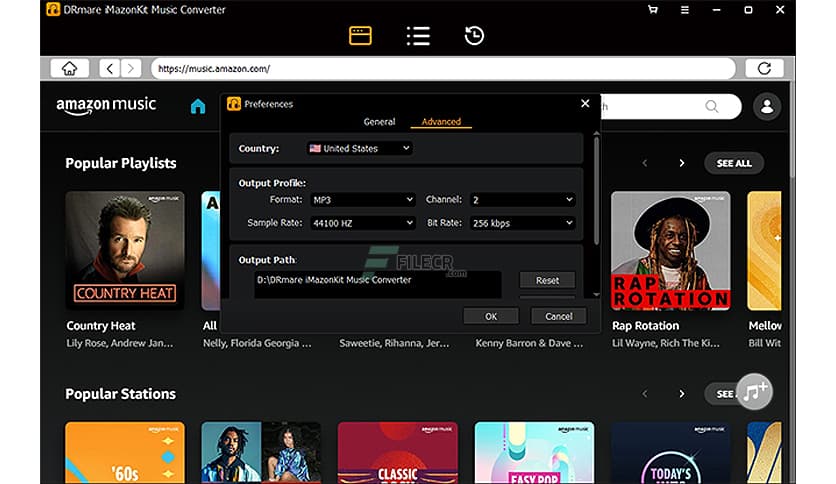Open the conversion history clock icon
This screenshot has height=484, width=836.
tap(474, 36)
